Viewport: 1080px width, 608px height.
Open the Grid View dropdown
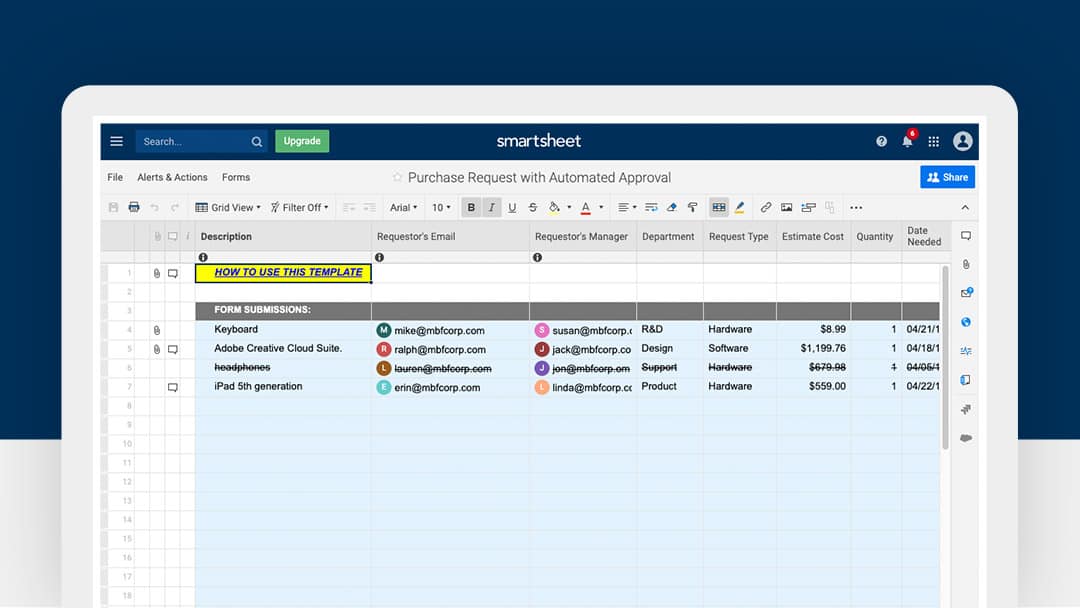point(227,207)
